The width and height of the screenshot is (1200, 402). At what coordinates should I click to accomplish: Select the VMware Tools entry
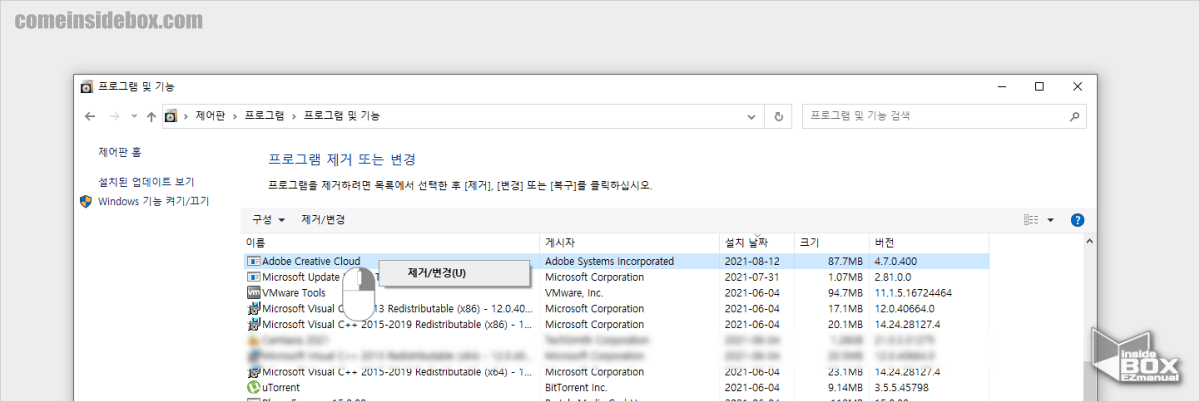[x=293, y=293]
